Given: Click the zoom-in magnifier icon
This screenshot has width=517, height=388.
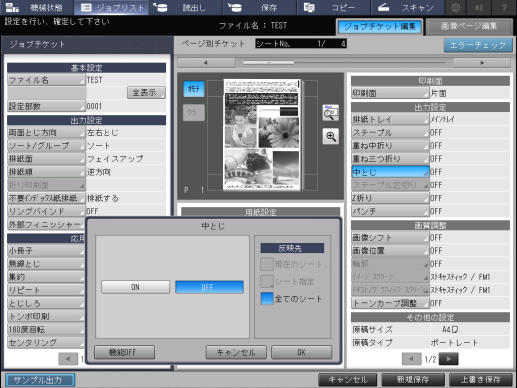Looking at the screenshot, I should click(330, 136).
